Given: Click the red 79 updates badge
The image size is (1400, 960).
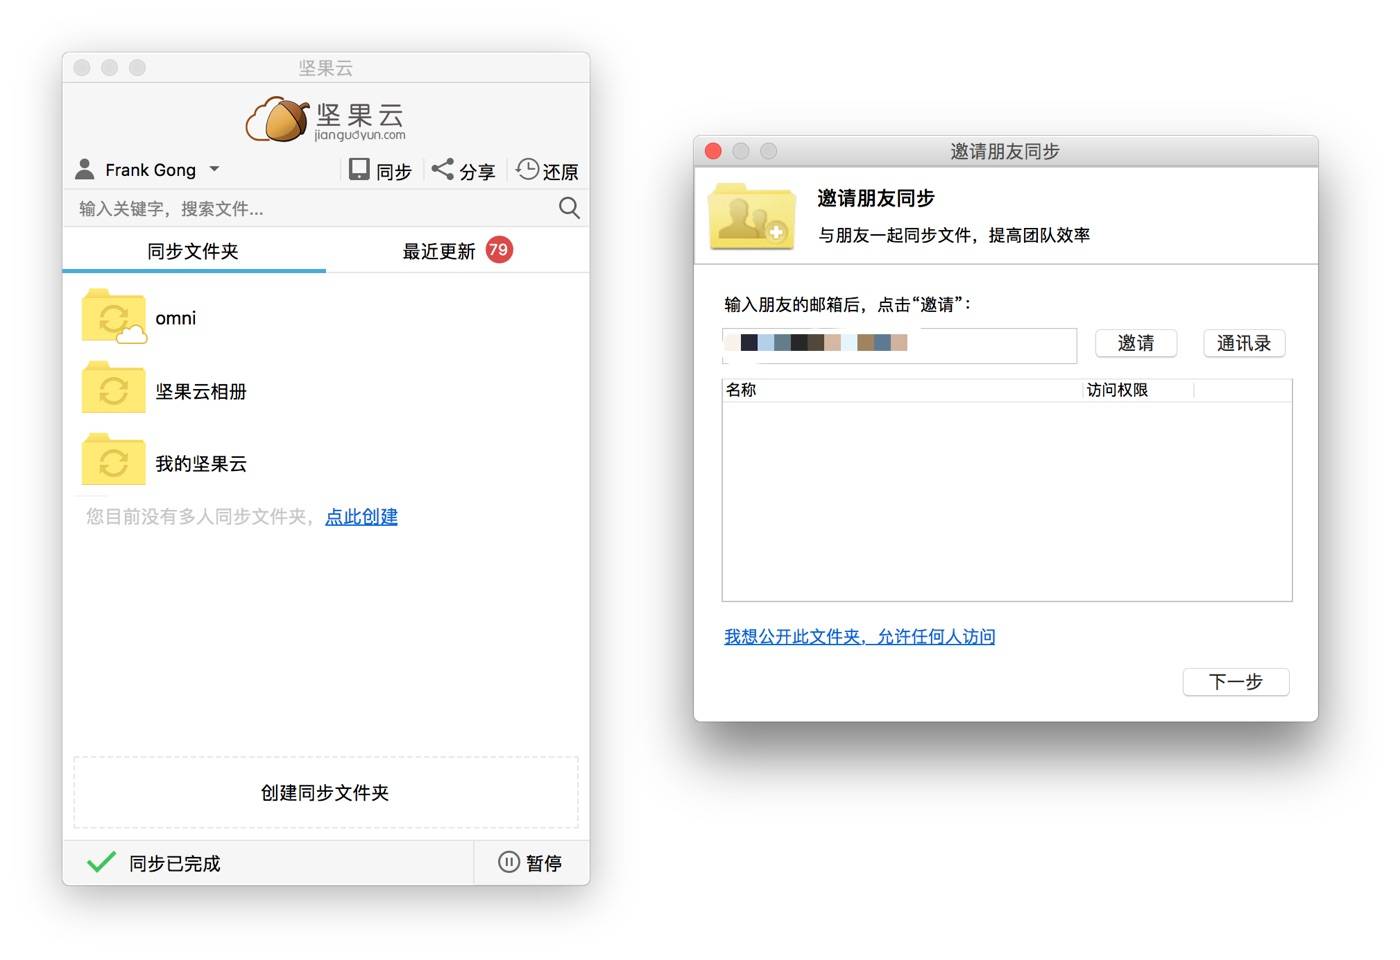Looking at the screenshot, I should click(499, 250).
